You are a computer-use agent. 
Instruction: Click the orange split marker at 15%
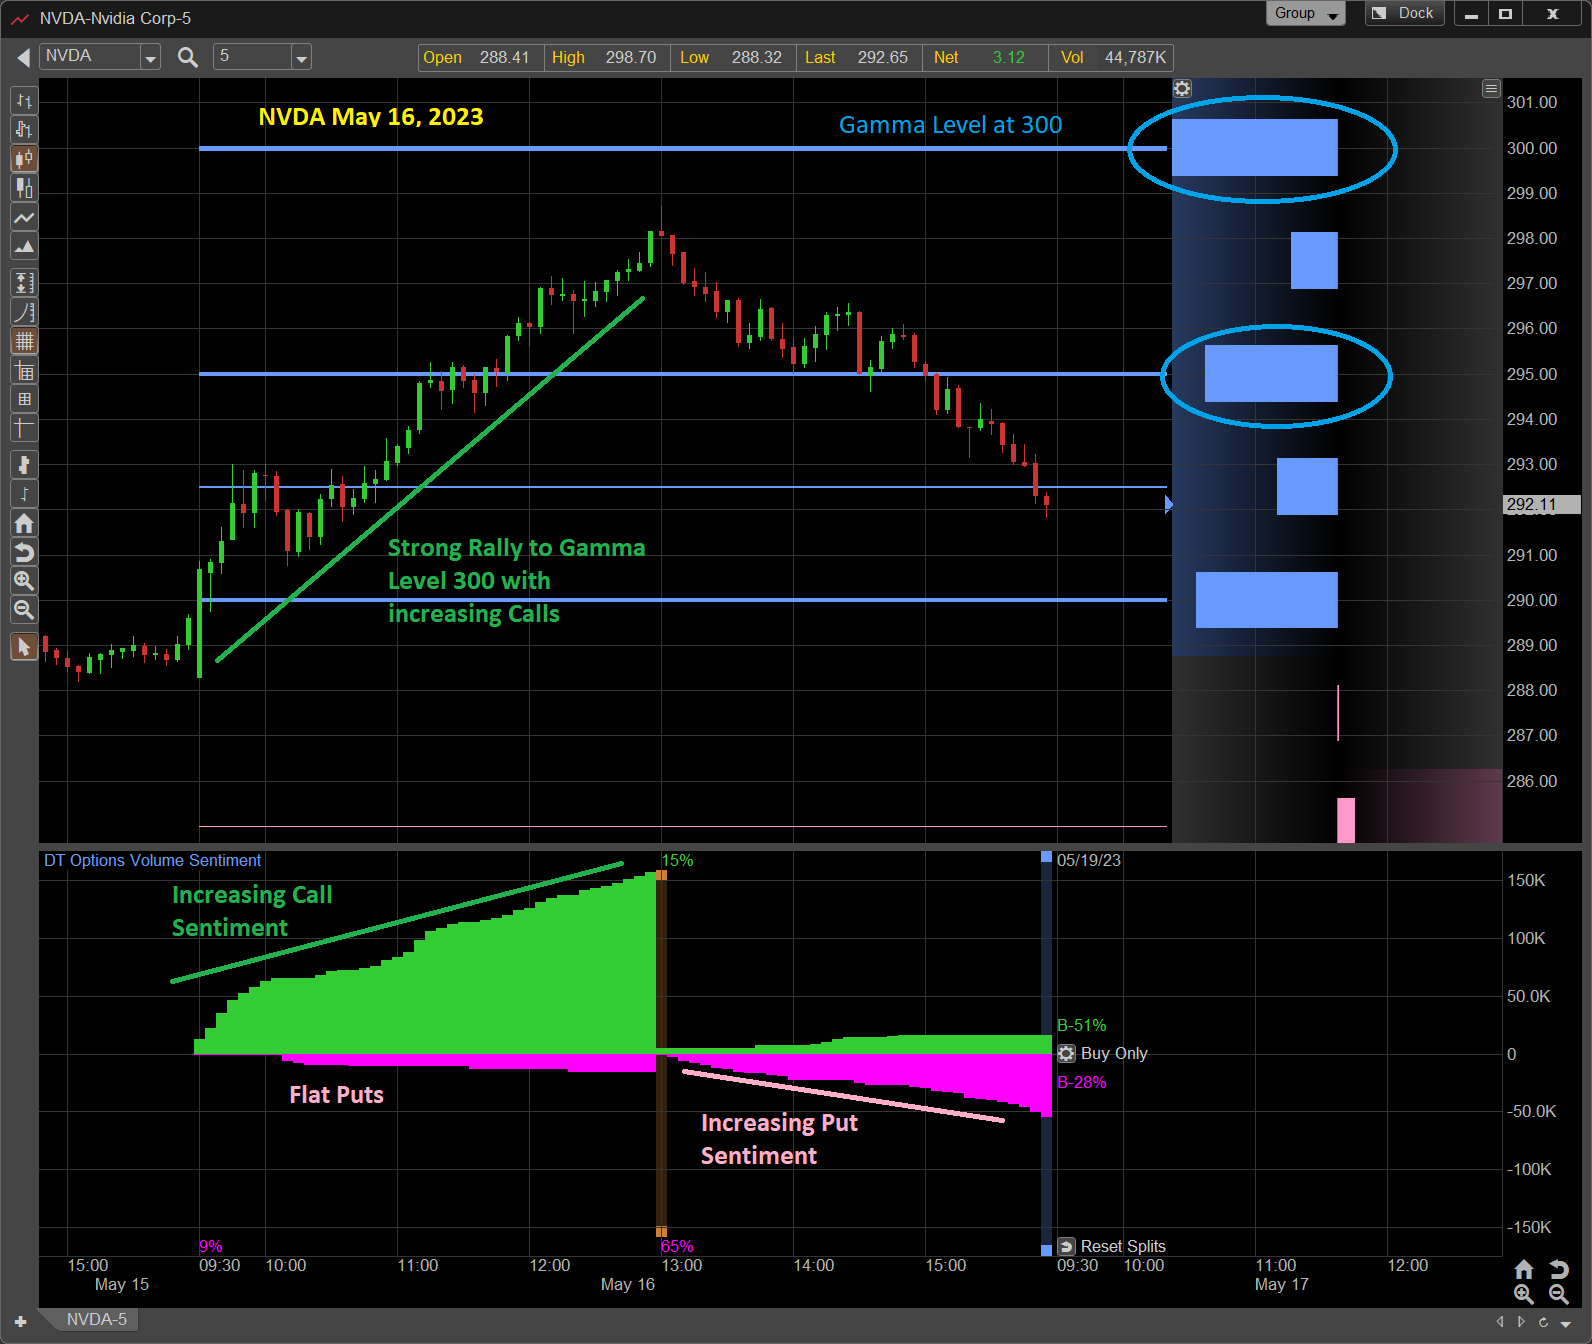tap(661, 875)
